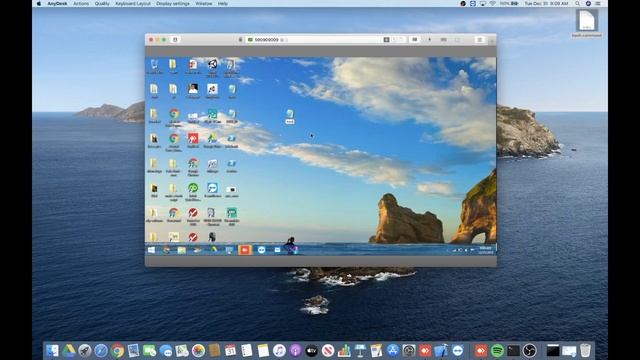The height and width of the screenshot is (360, 640).
Task: Click the mail icon in the remote taskbar
Action: coord(278,250)
